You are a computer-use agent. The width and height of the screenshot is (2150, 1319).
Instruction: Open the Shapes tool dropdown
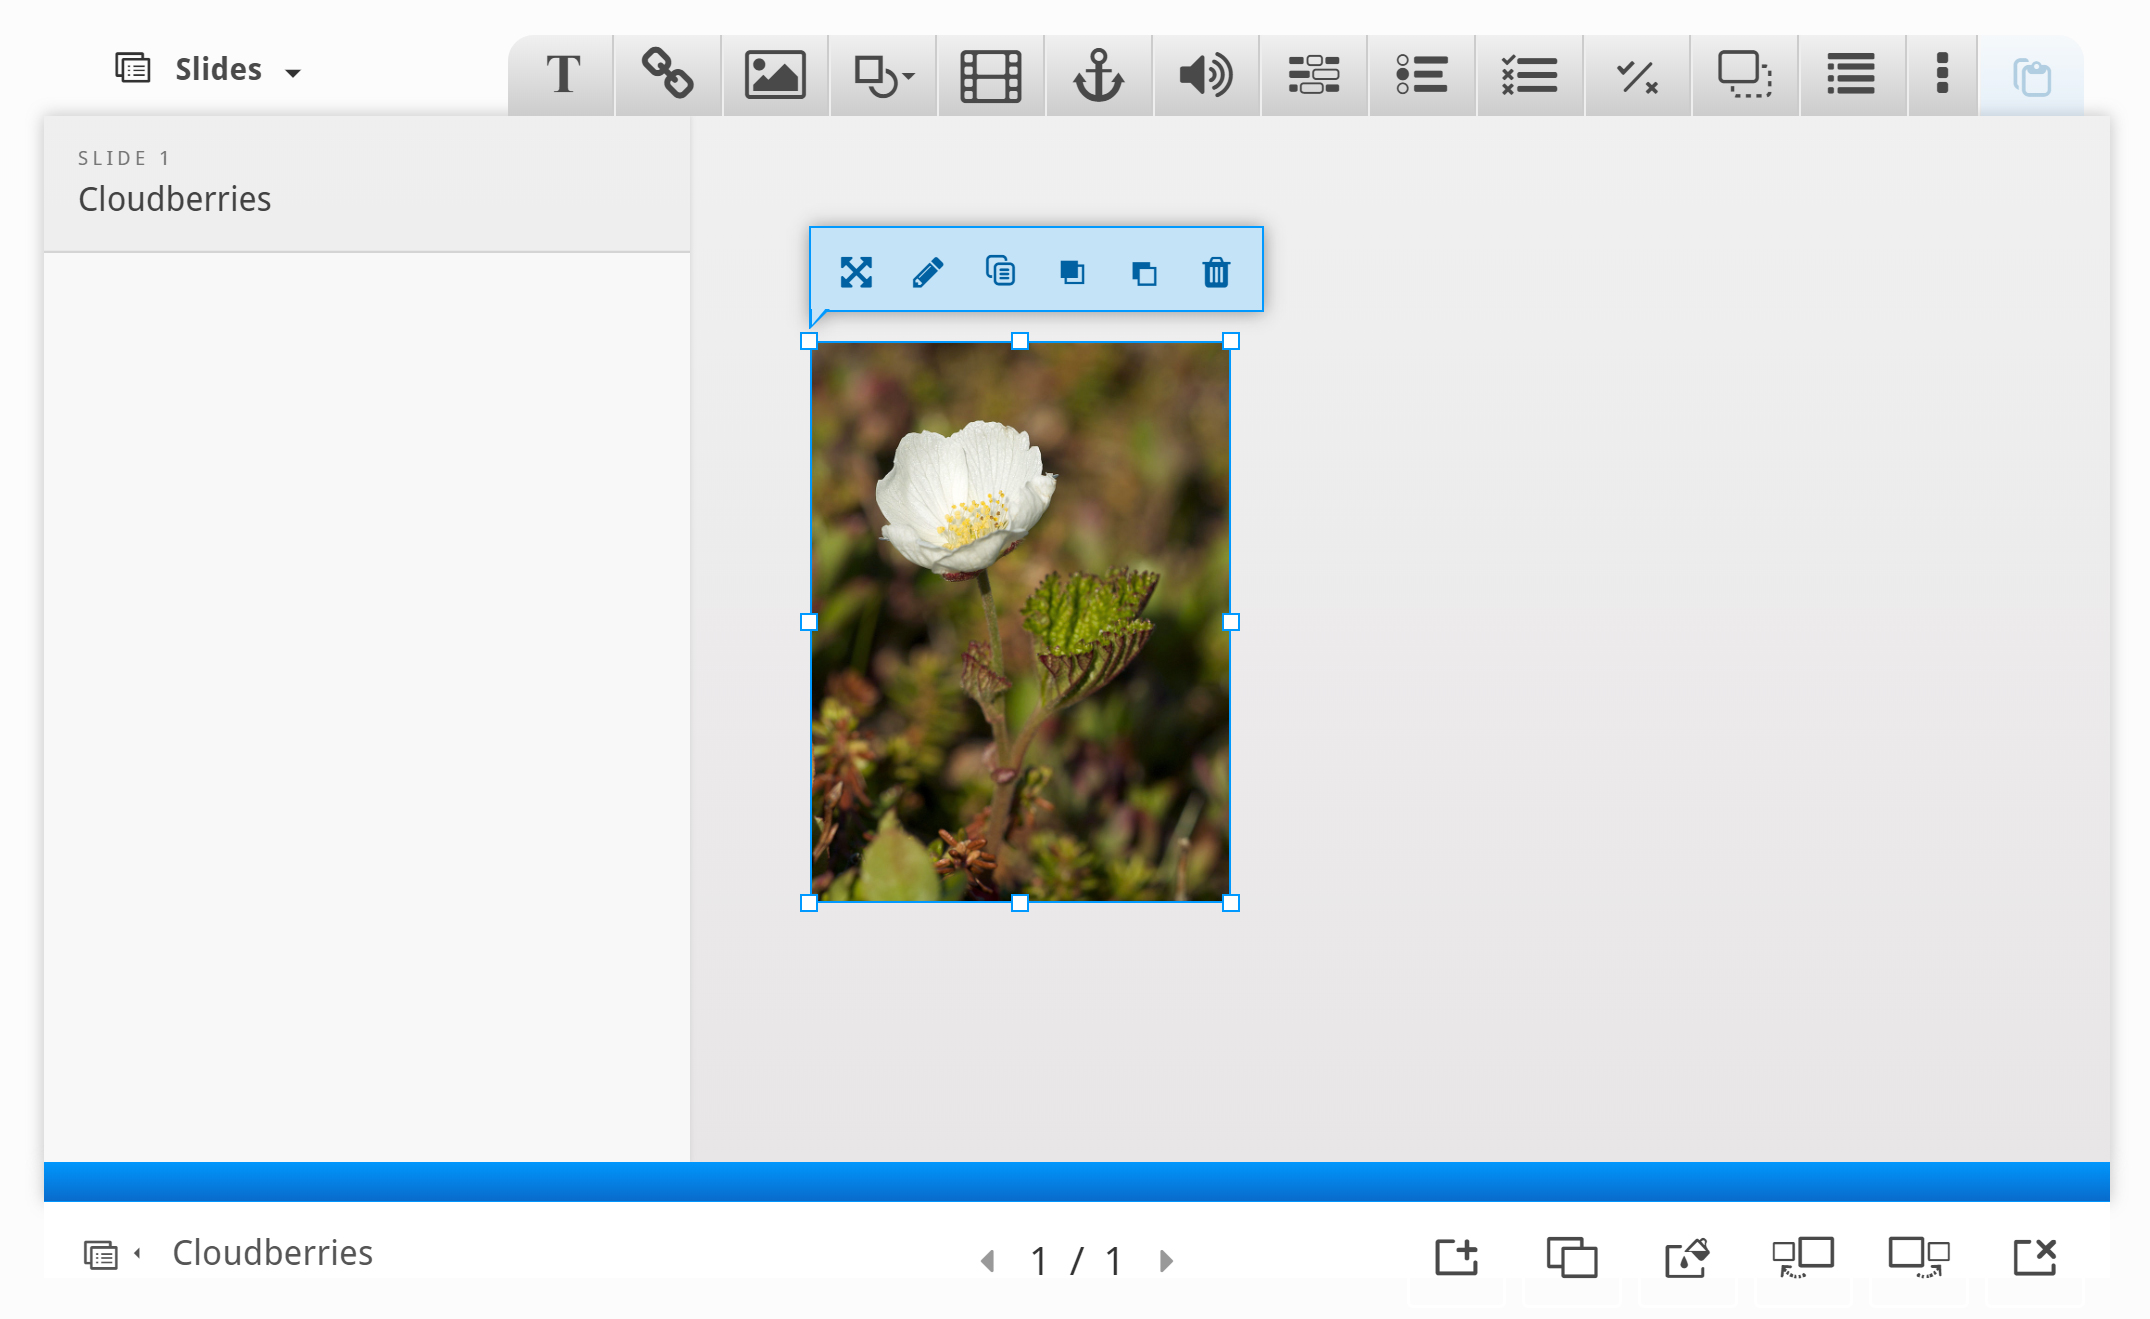[x=883, y=75]
